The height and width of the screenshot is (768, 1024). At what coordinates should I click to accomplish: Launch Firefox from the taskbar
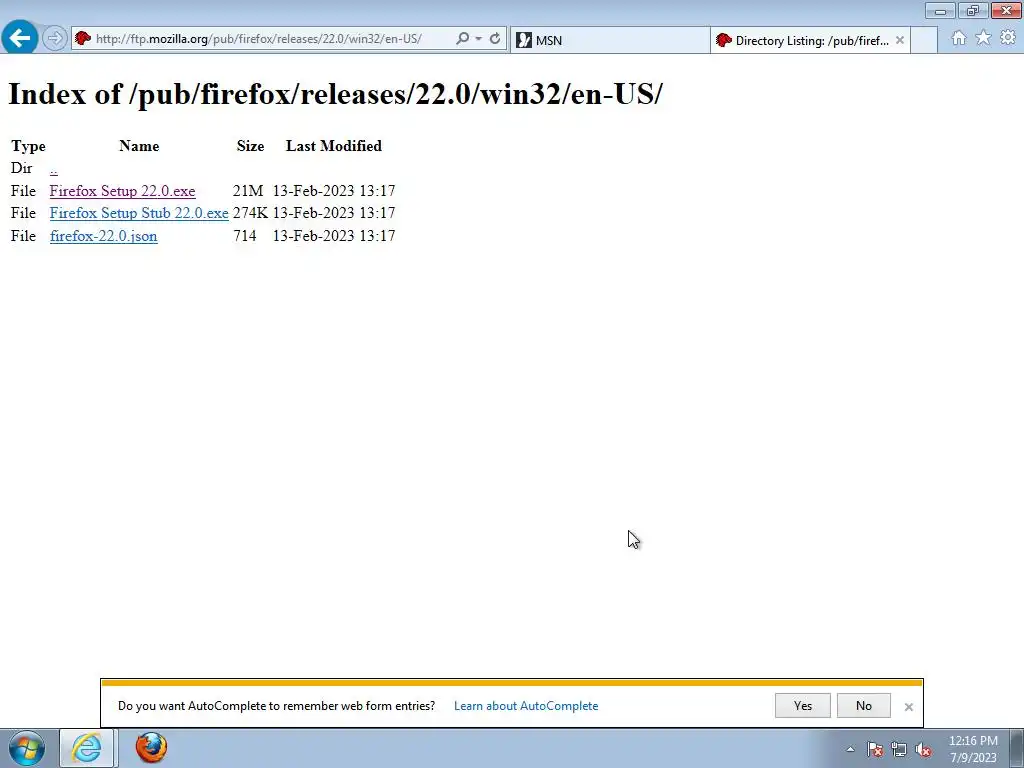(x=152, y=748)
